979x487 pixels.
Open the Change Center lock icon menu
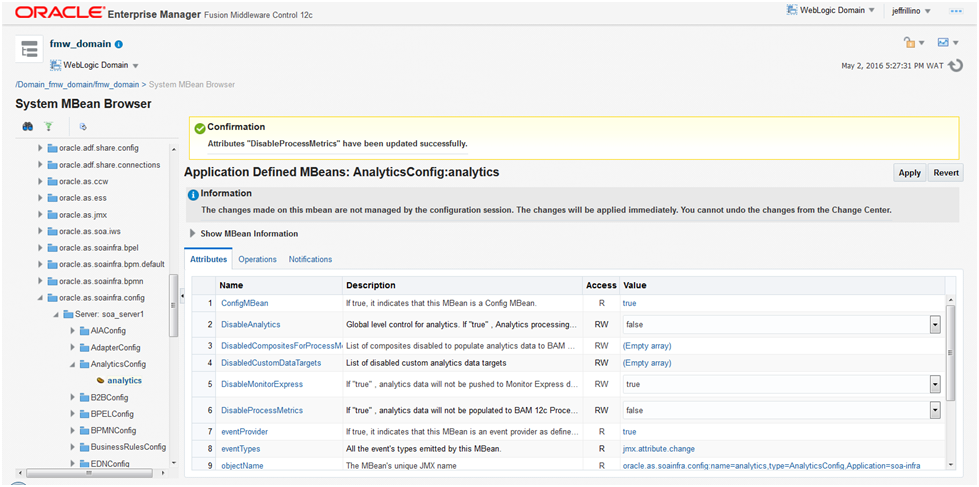pyautogui.click(x=913, y=43)
